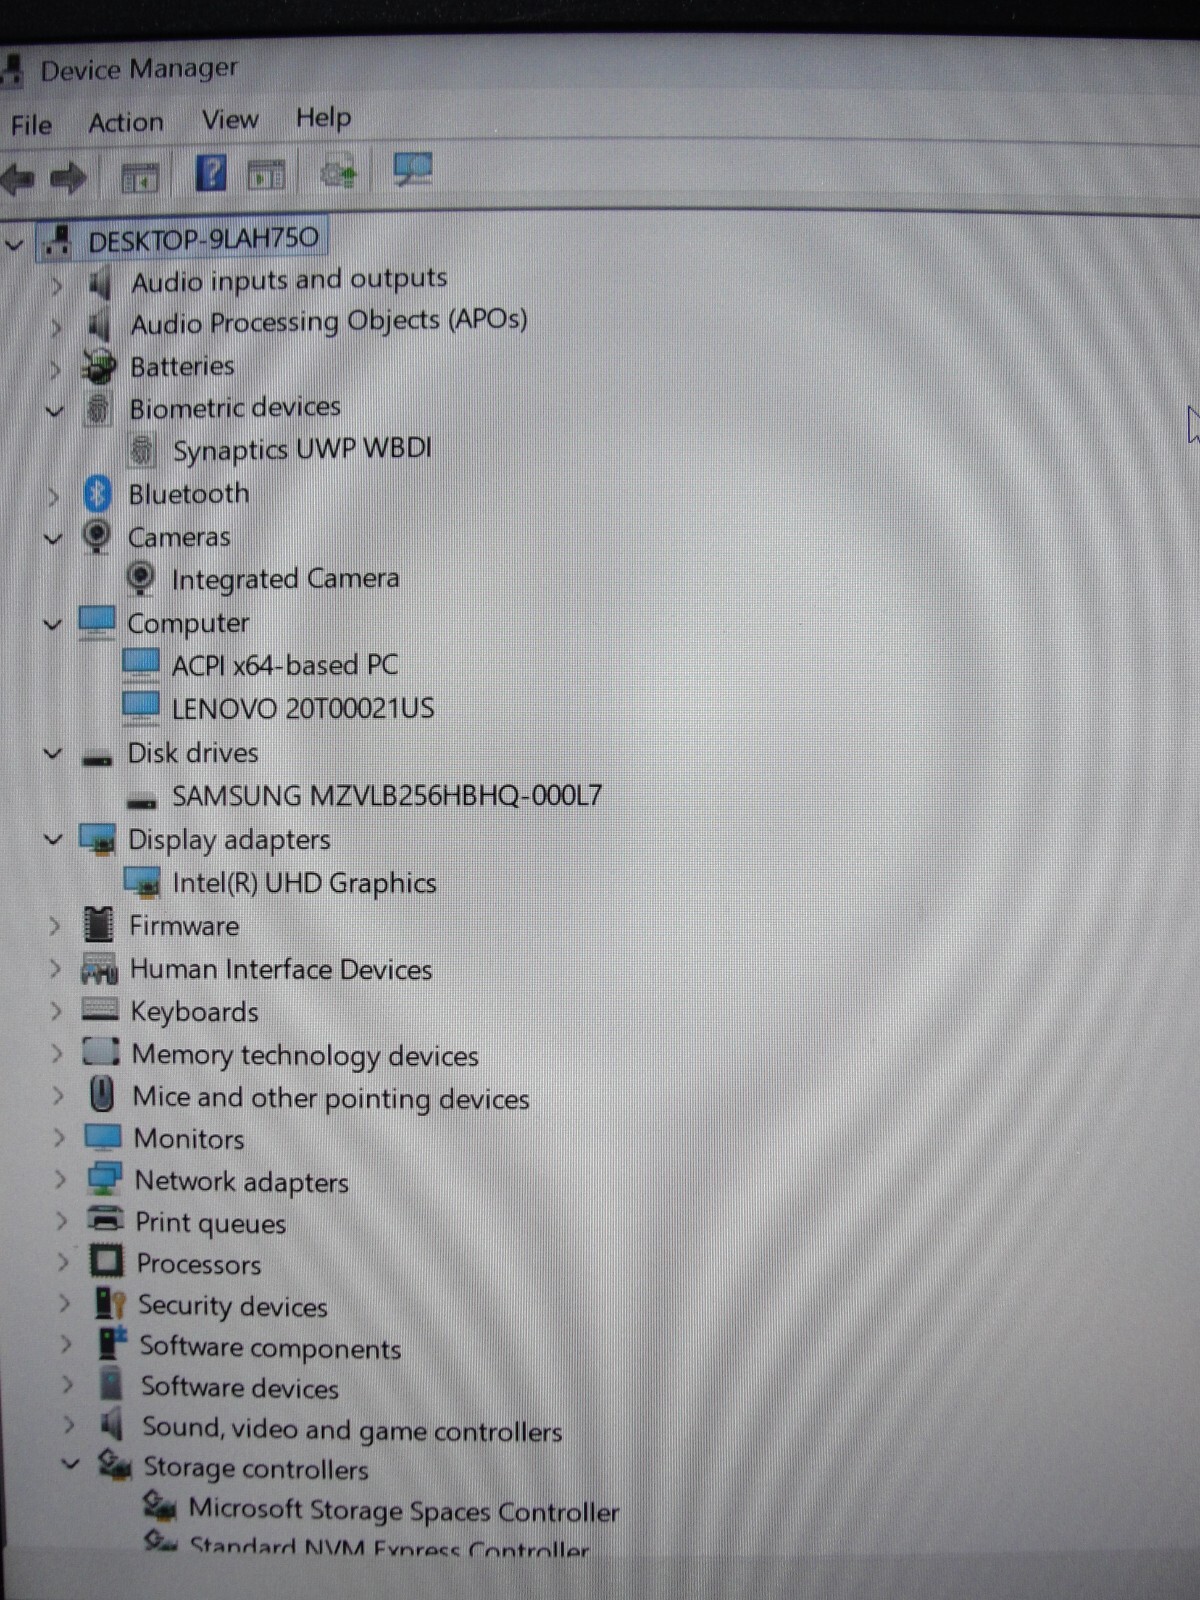Click the Forward arrow toolbar icon
1200x1600 pixels.
[x=68, y=178]
